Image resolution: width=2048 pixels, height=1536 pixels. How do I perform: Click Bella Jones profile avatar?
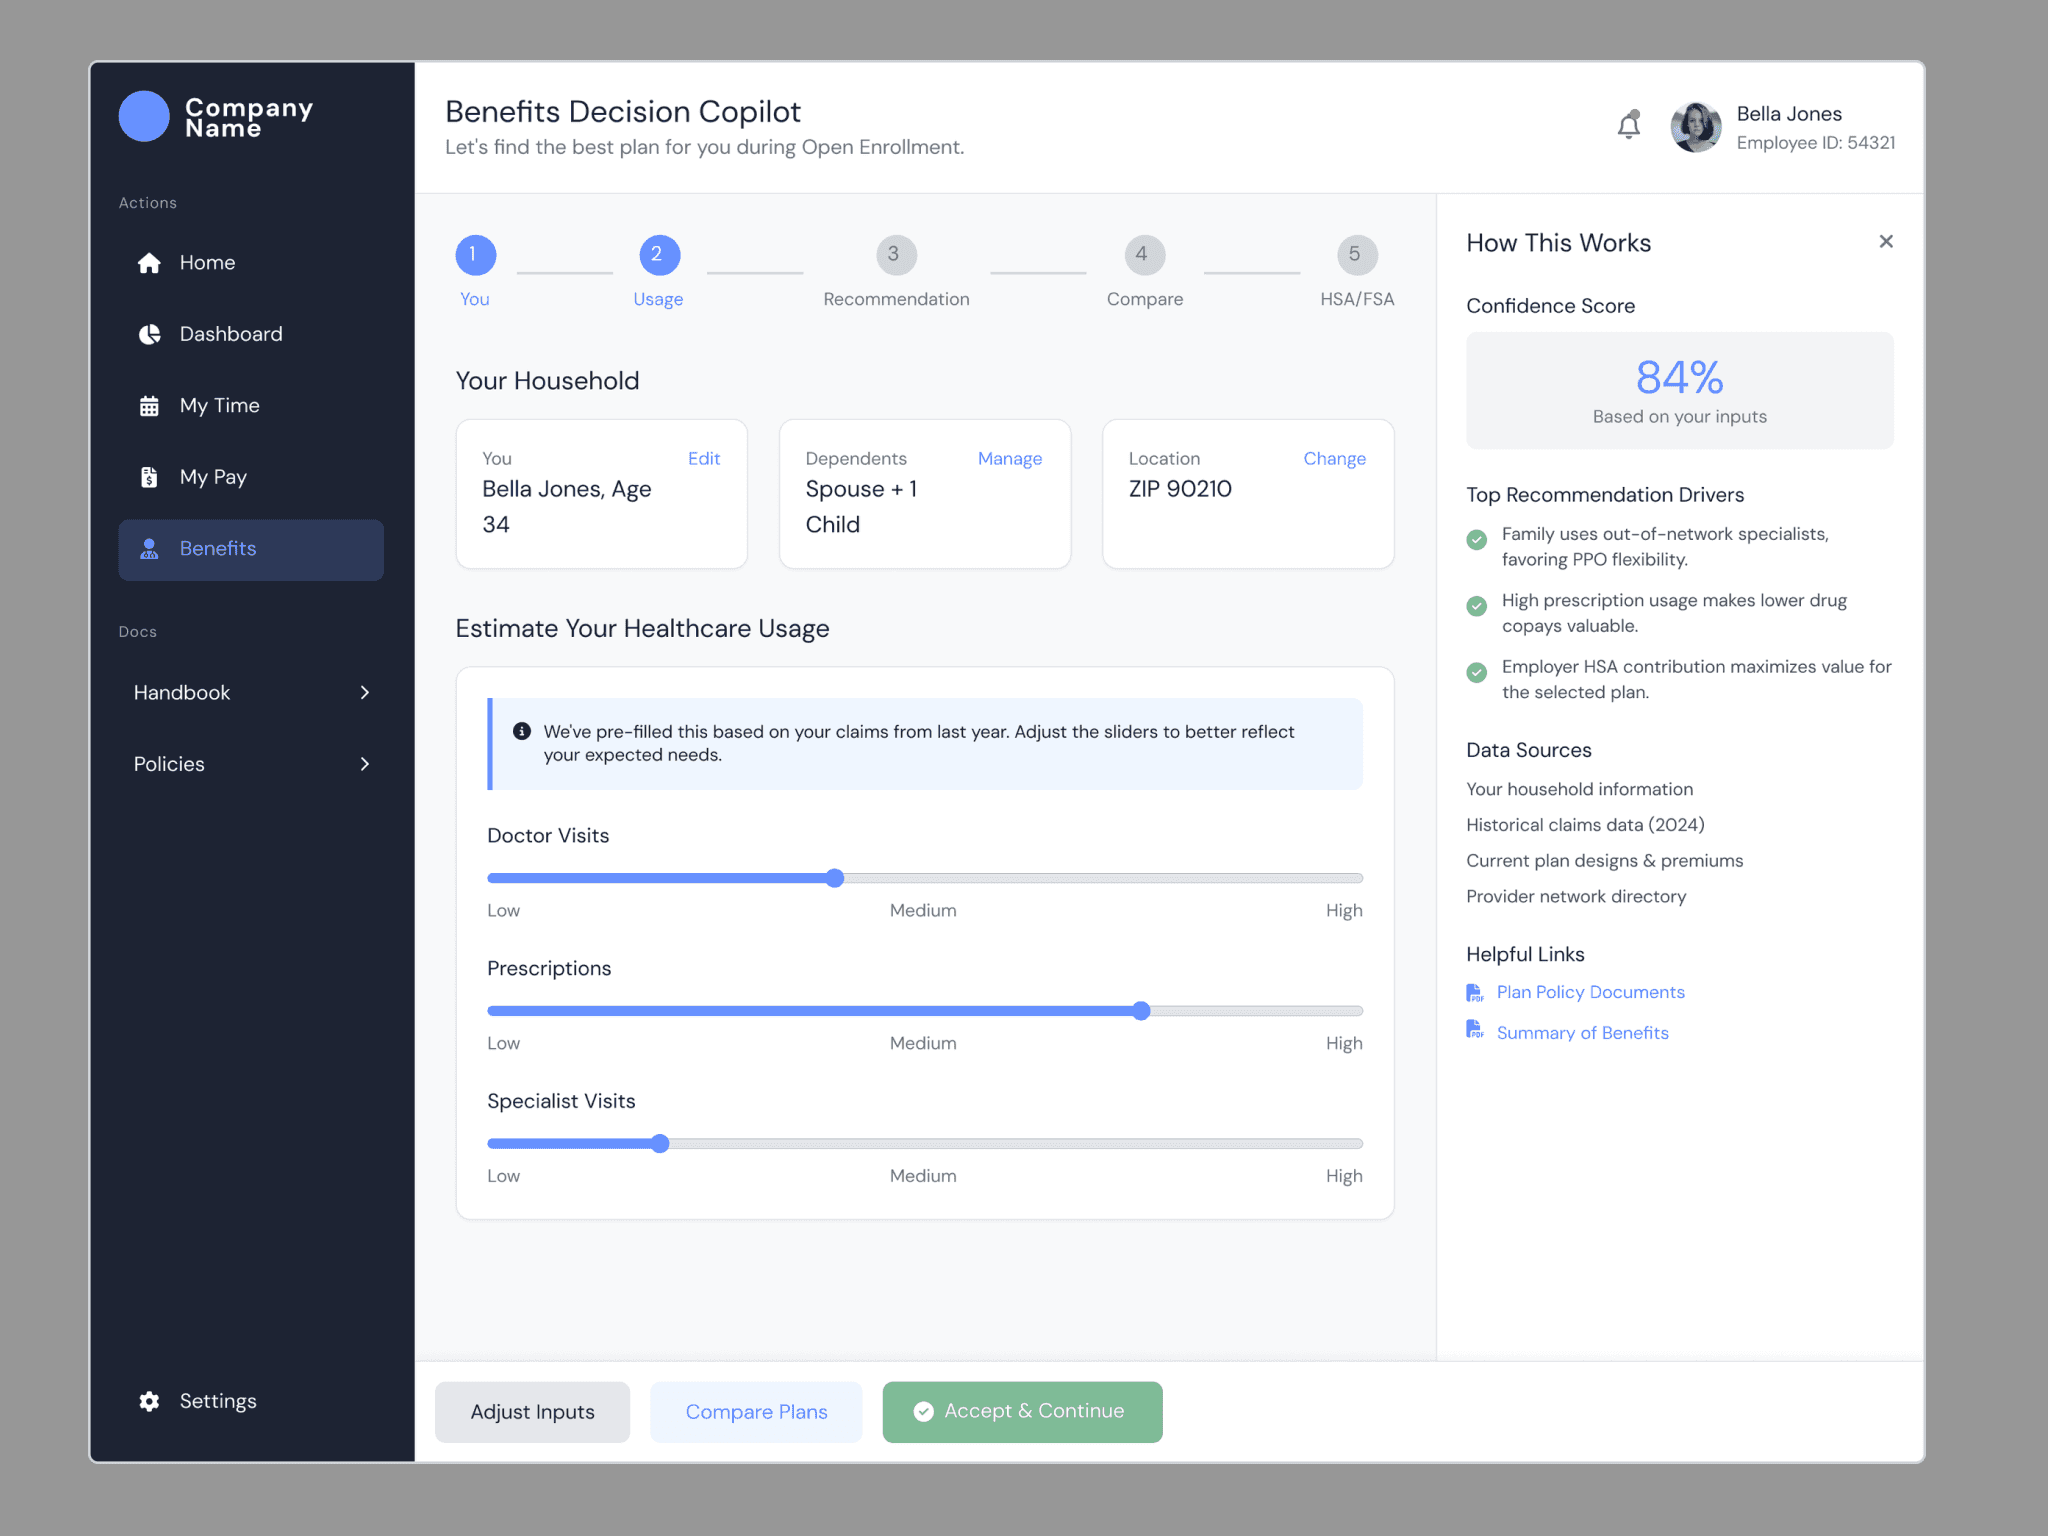click(1696, 127)
